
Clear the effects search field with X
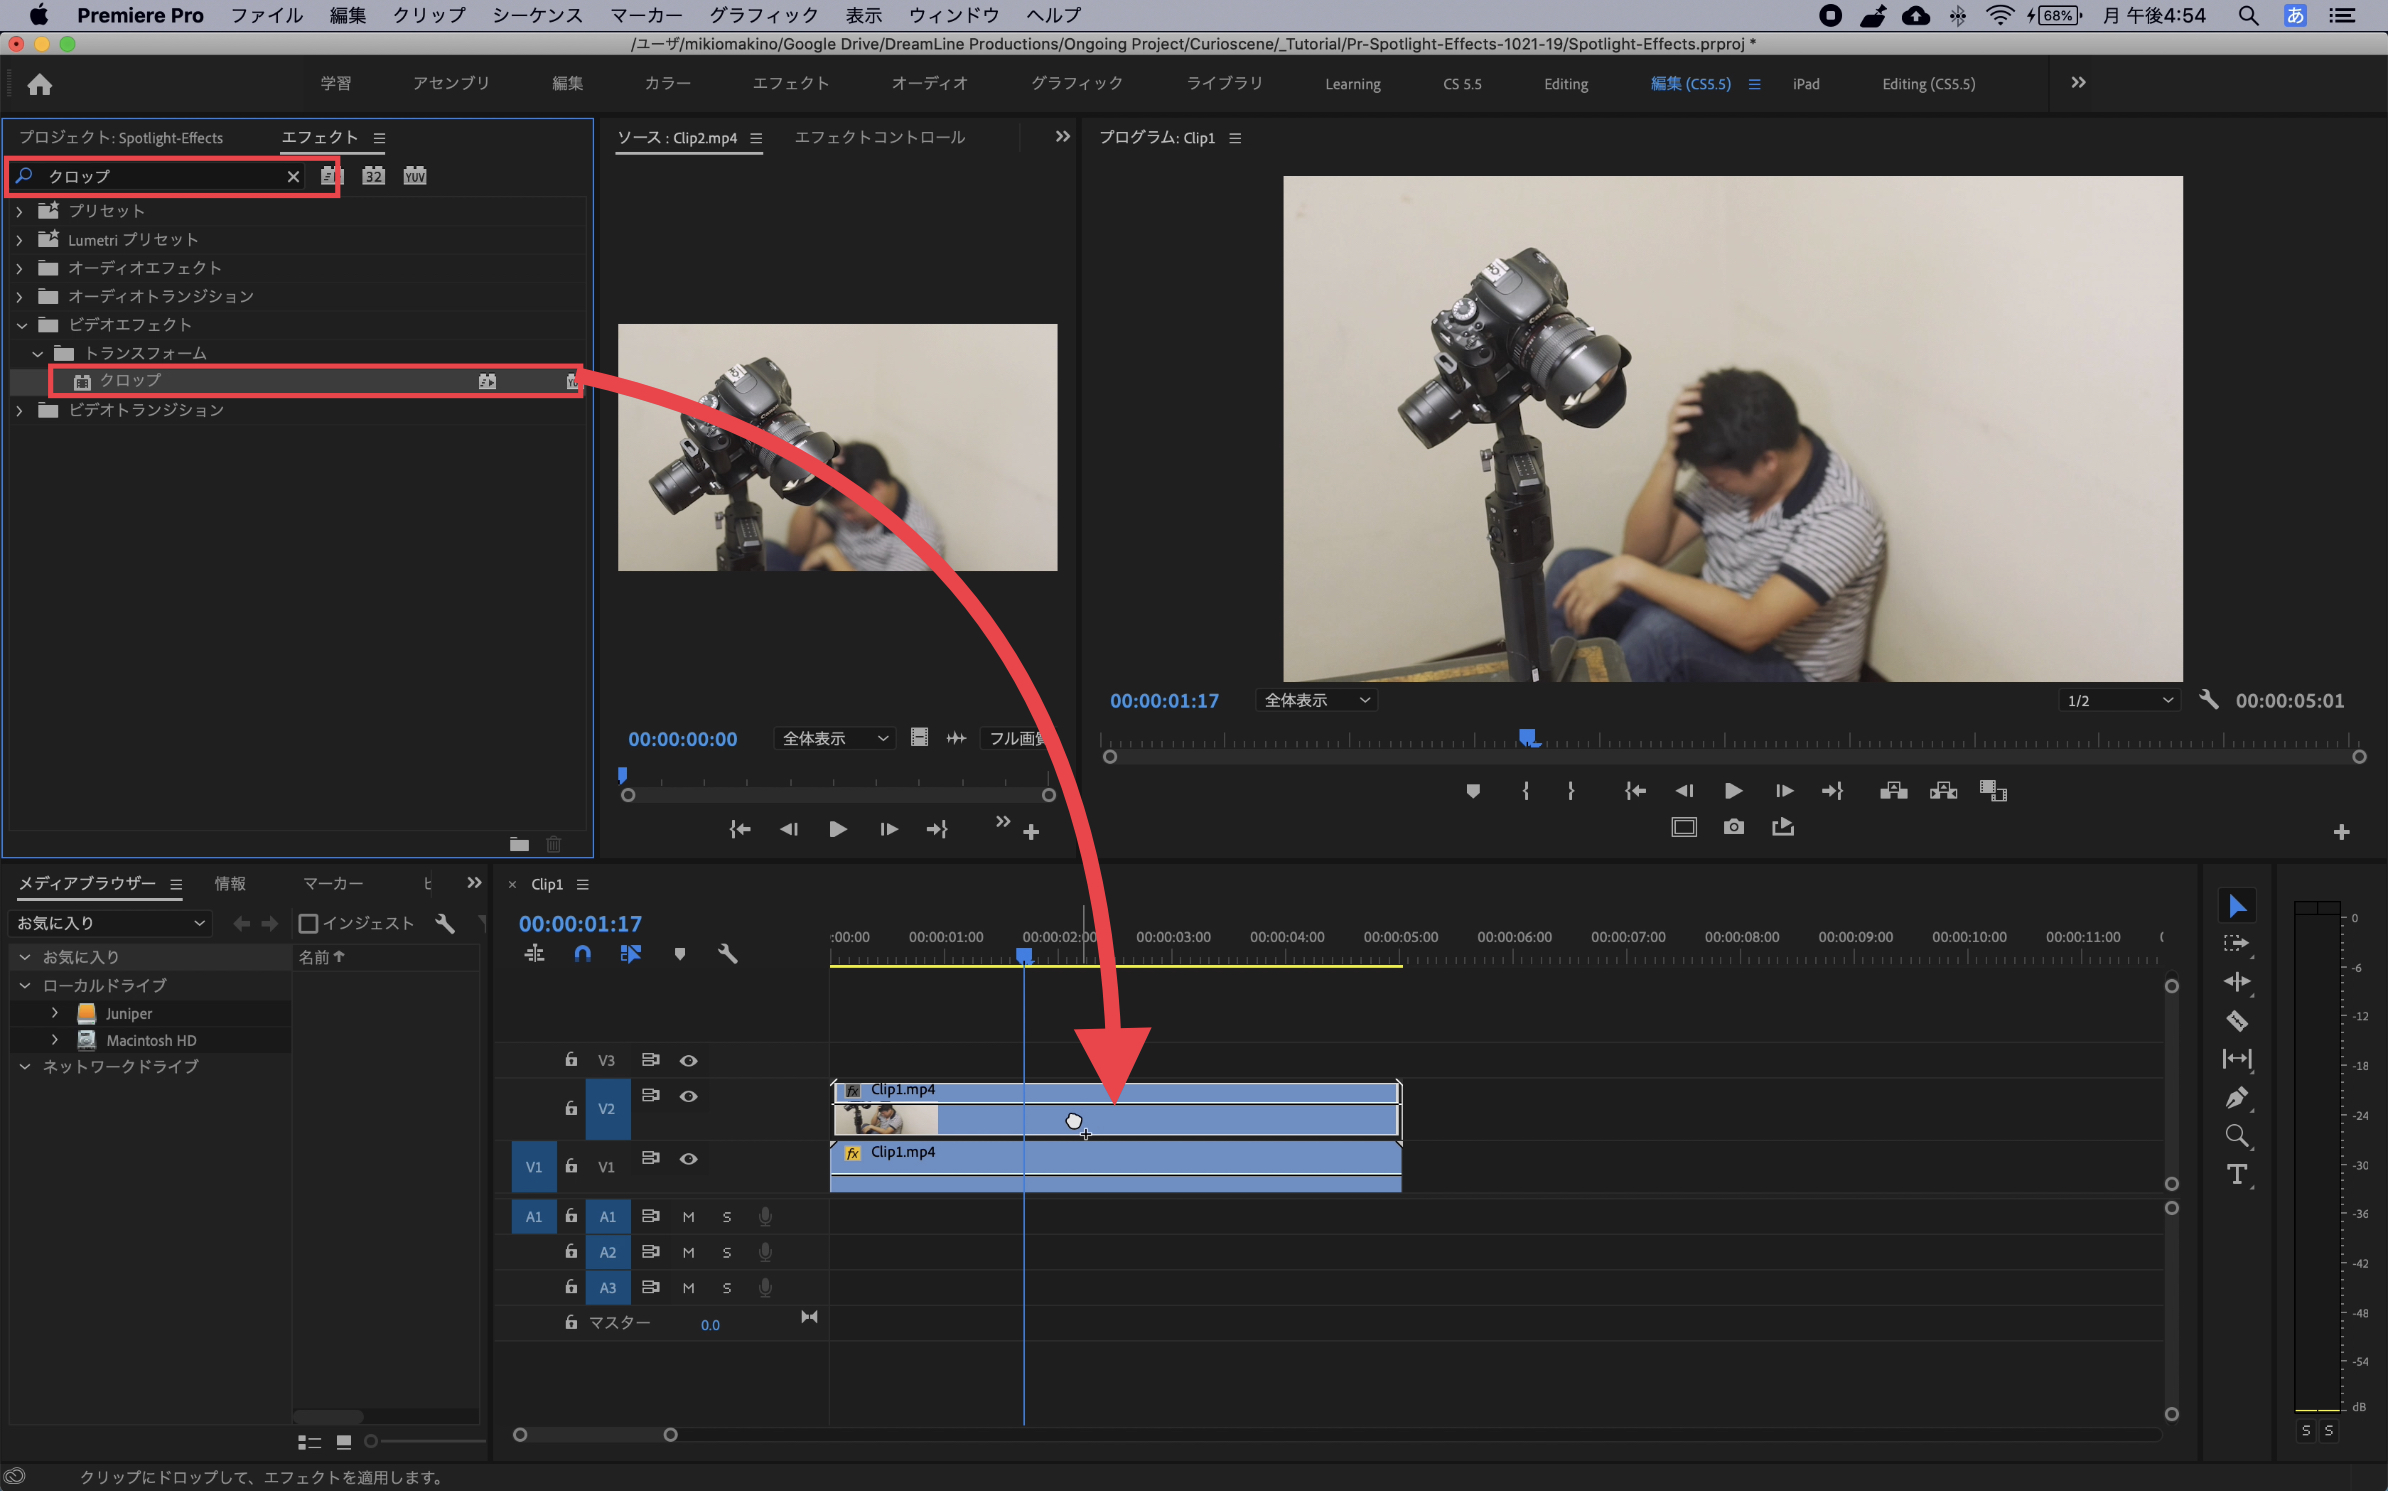coord(293,176)
